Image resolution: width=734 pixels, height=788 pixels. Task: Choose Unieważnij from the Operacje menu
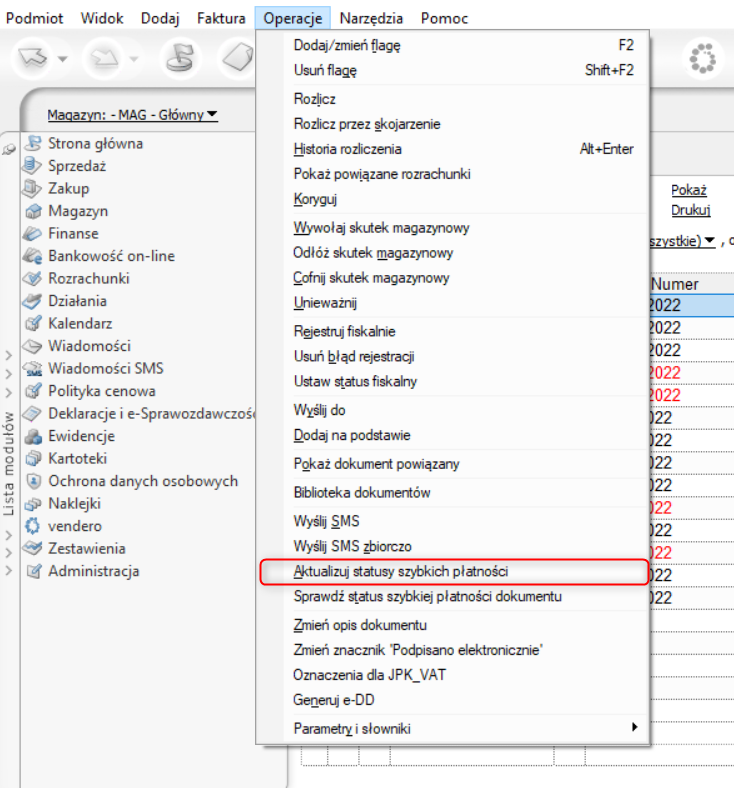[454, 303]
